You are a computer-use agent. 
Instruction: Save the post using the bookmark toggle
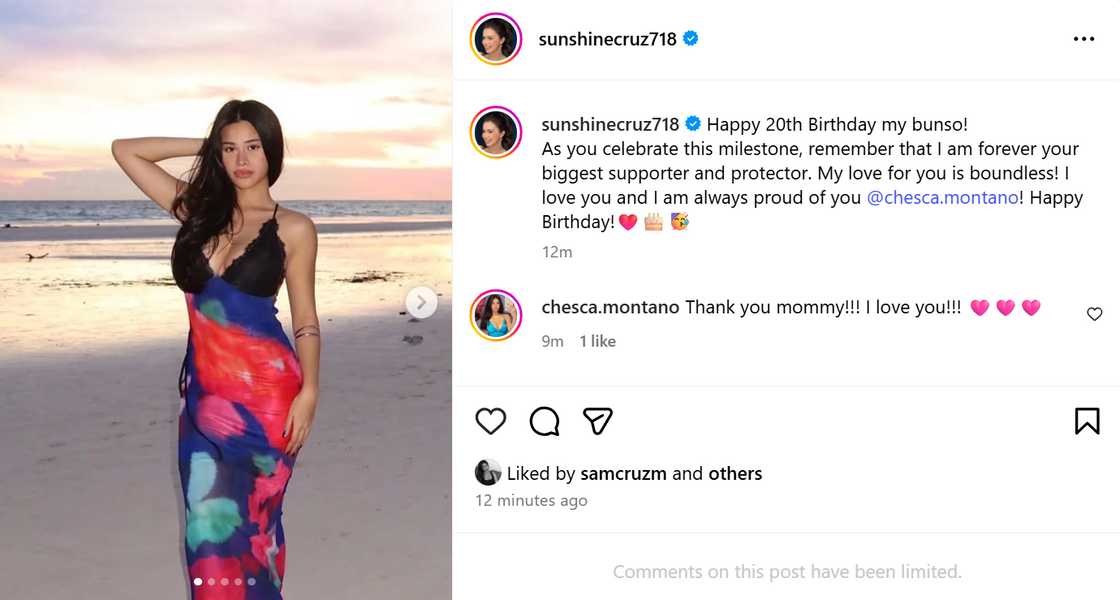(1089, 420)
